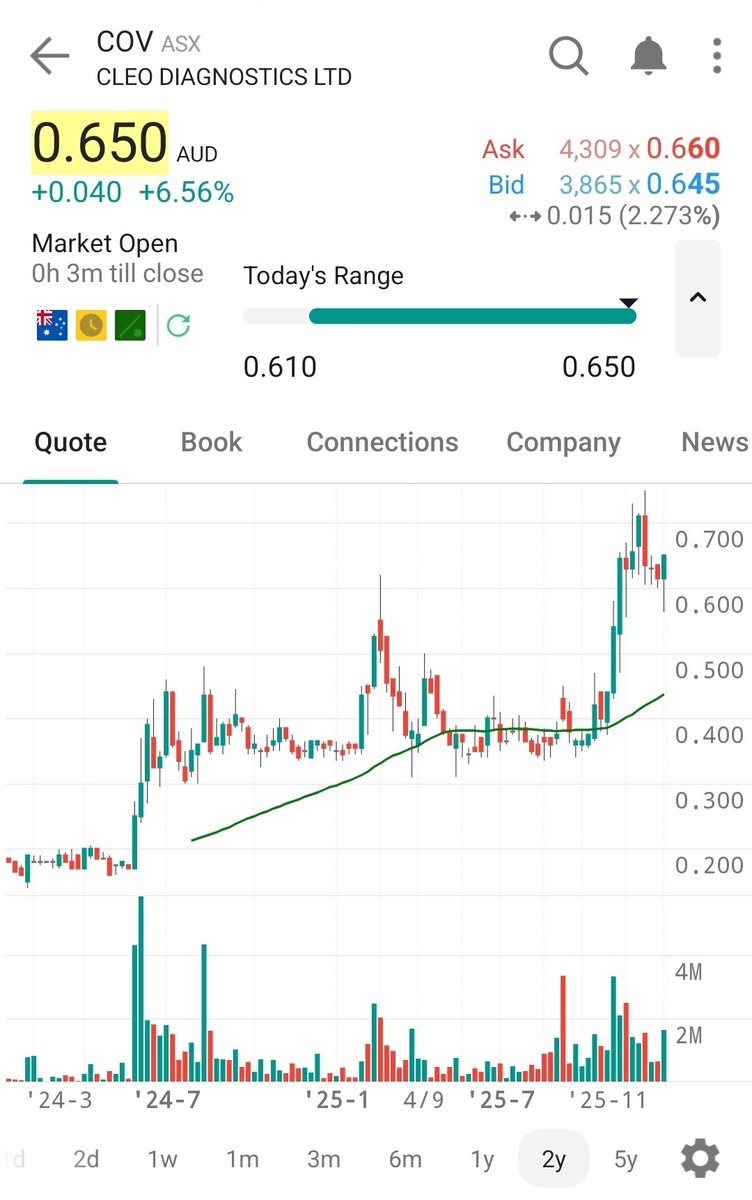Tap the 4M volume axis label
This screenshot has width=752, height=1200.
pos(689,971)
